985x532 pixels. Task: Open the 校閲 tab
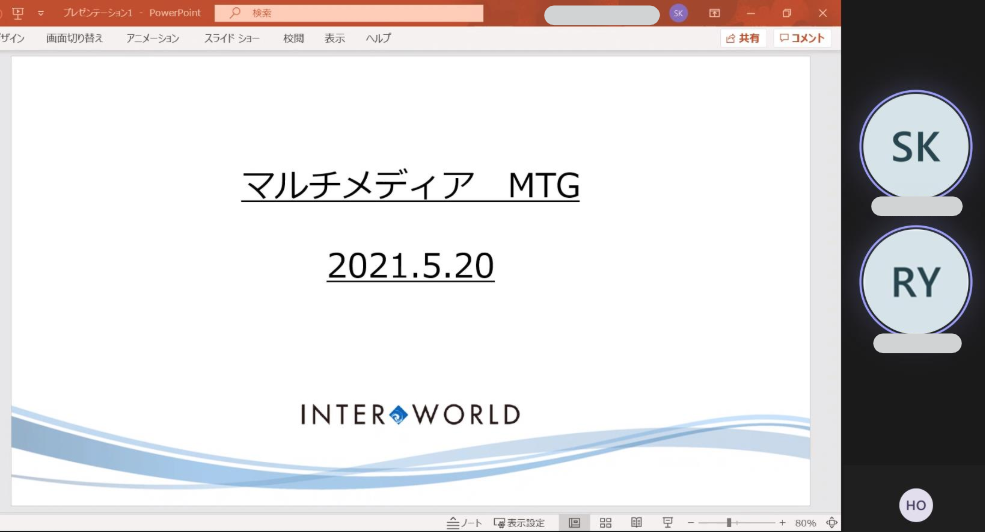(293, 38)
